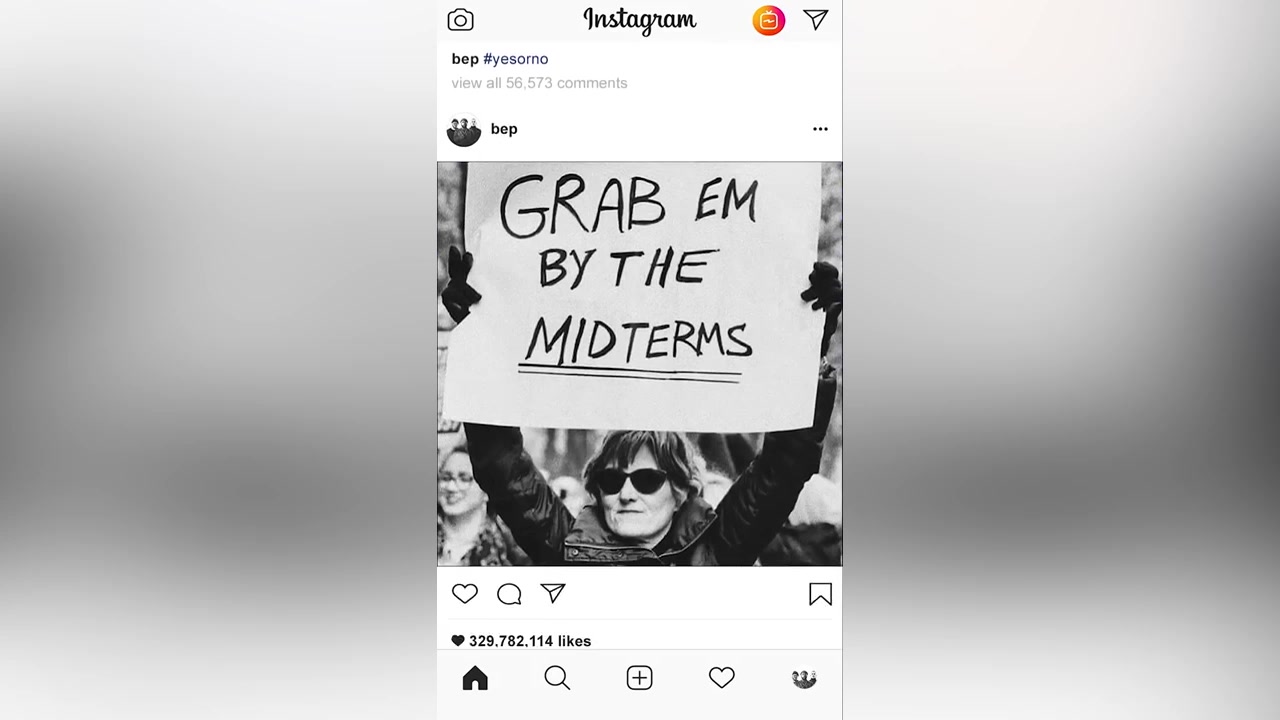Image resolution: width=1280 pixels, height=720 pixels.
Task: Open the activity heart tab
Action: pyautogui.click(x=721, y=678)
